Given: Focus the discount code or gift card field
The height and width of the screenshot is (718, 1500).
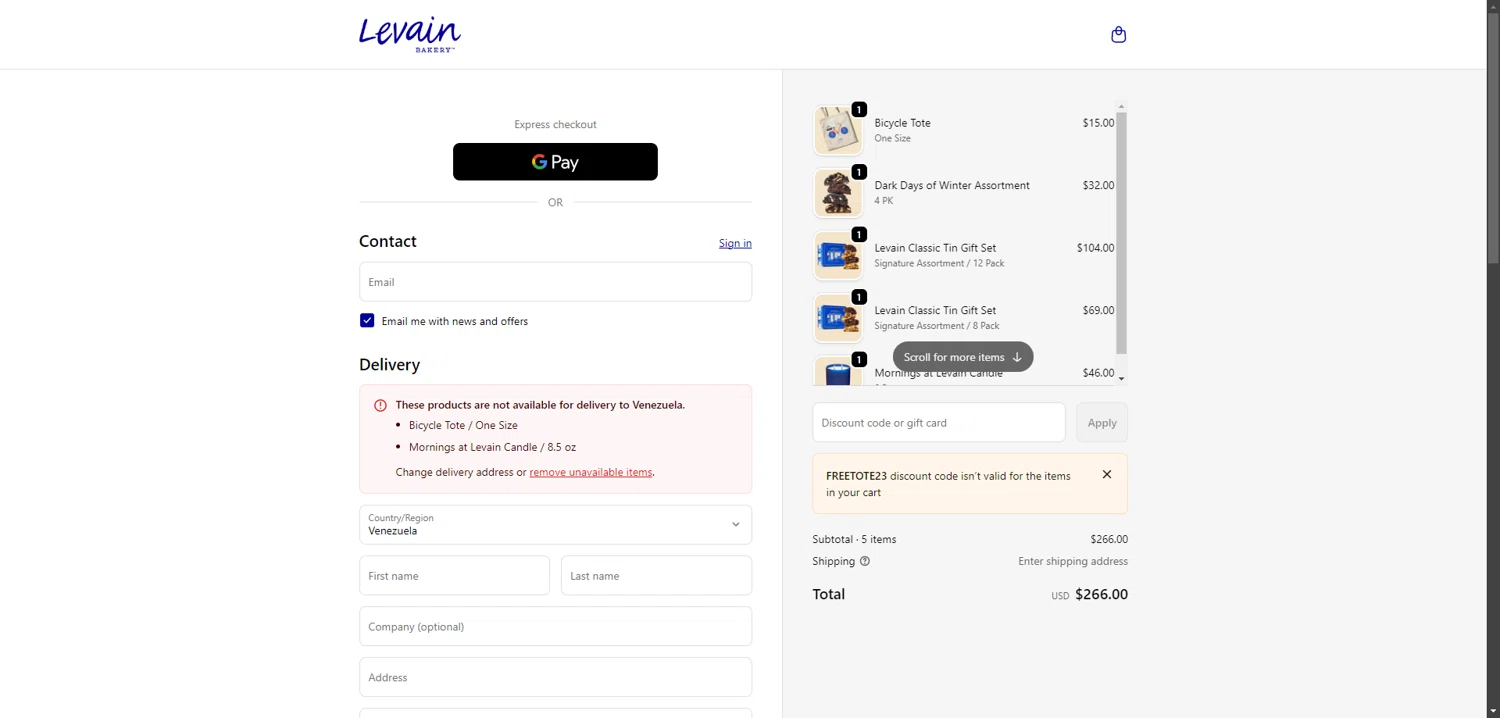Looking at the screenshot, I should (x=939, y=423).
